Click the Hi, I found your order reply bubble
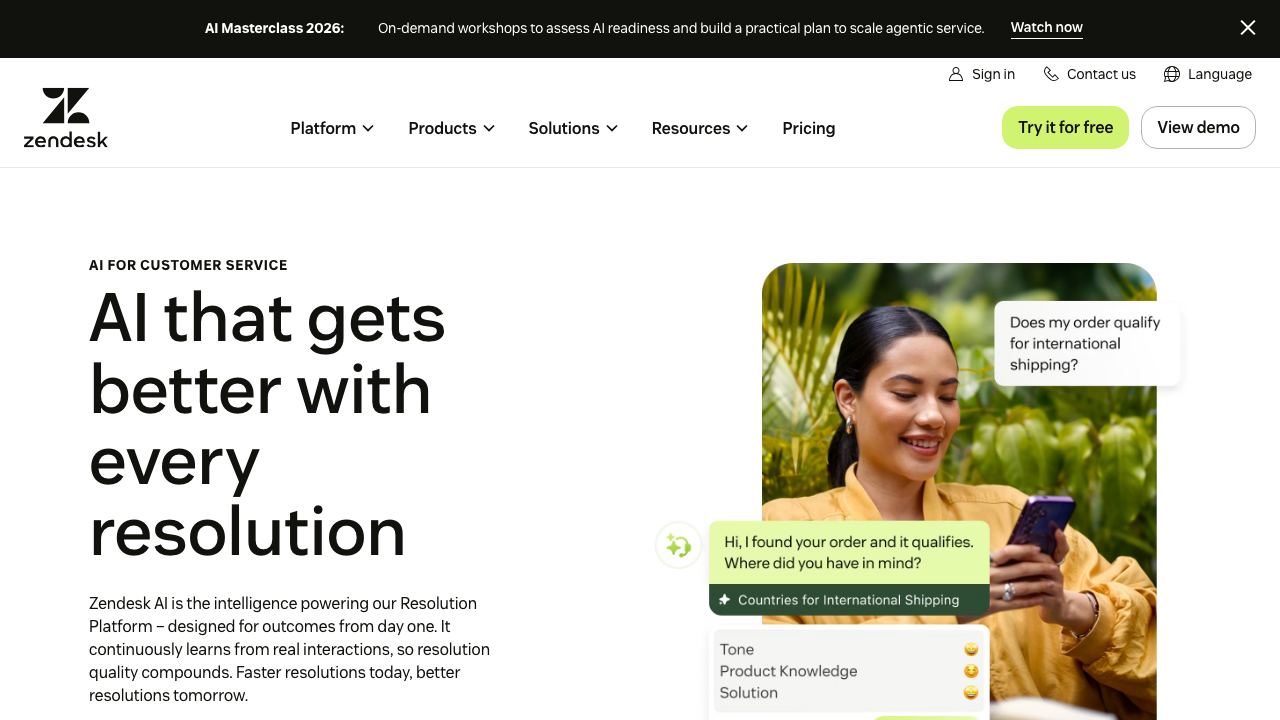 pyautogui.click(x=849, y=552)
